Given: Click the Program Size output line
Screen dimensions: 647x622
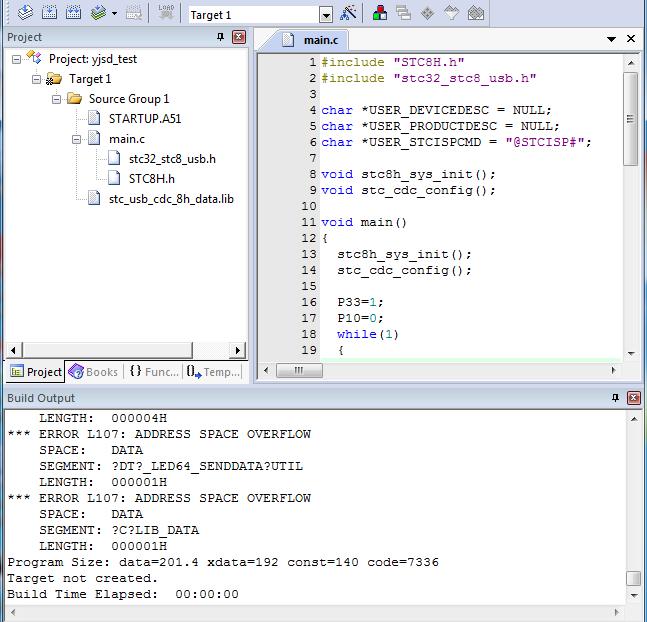Looking at the screenshot, I should coord(223,562).
